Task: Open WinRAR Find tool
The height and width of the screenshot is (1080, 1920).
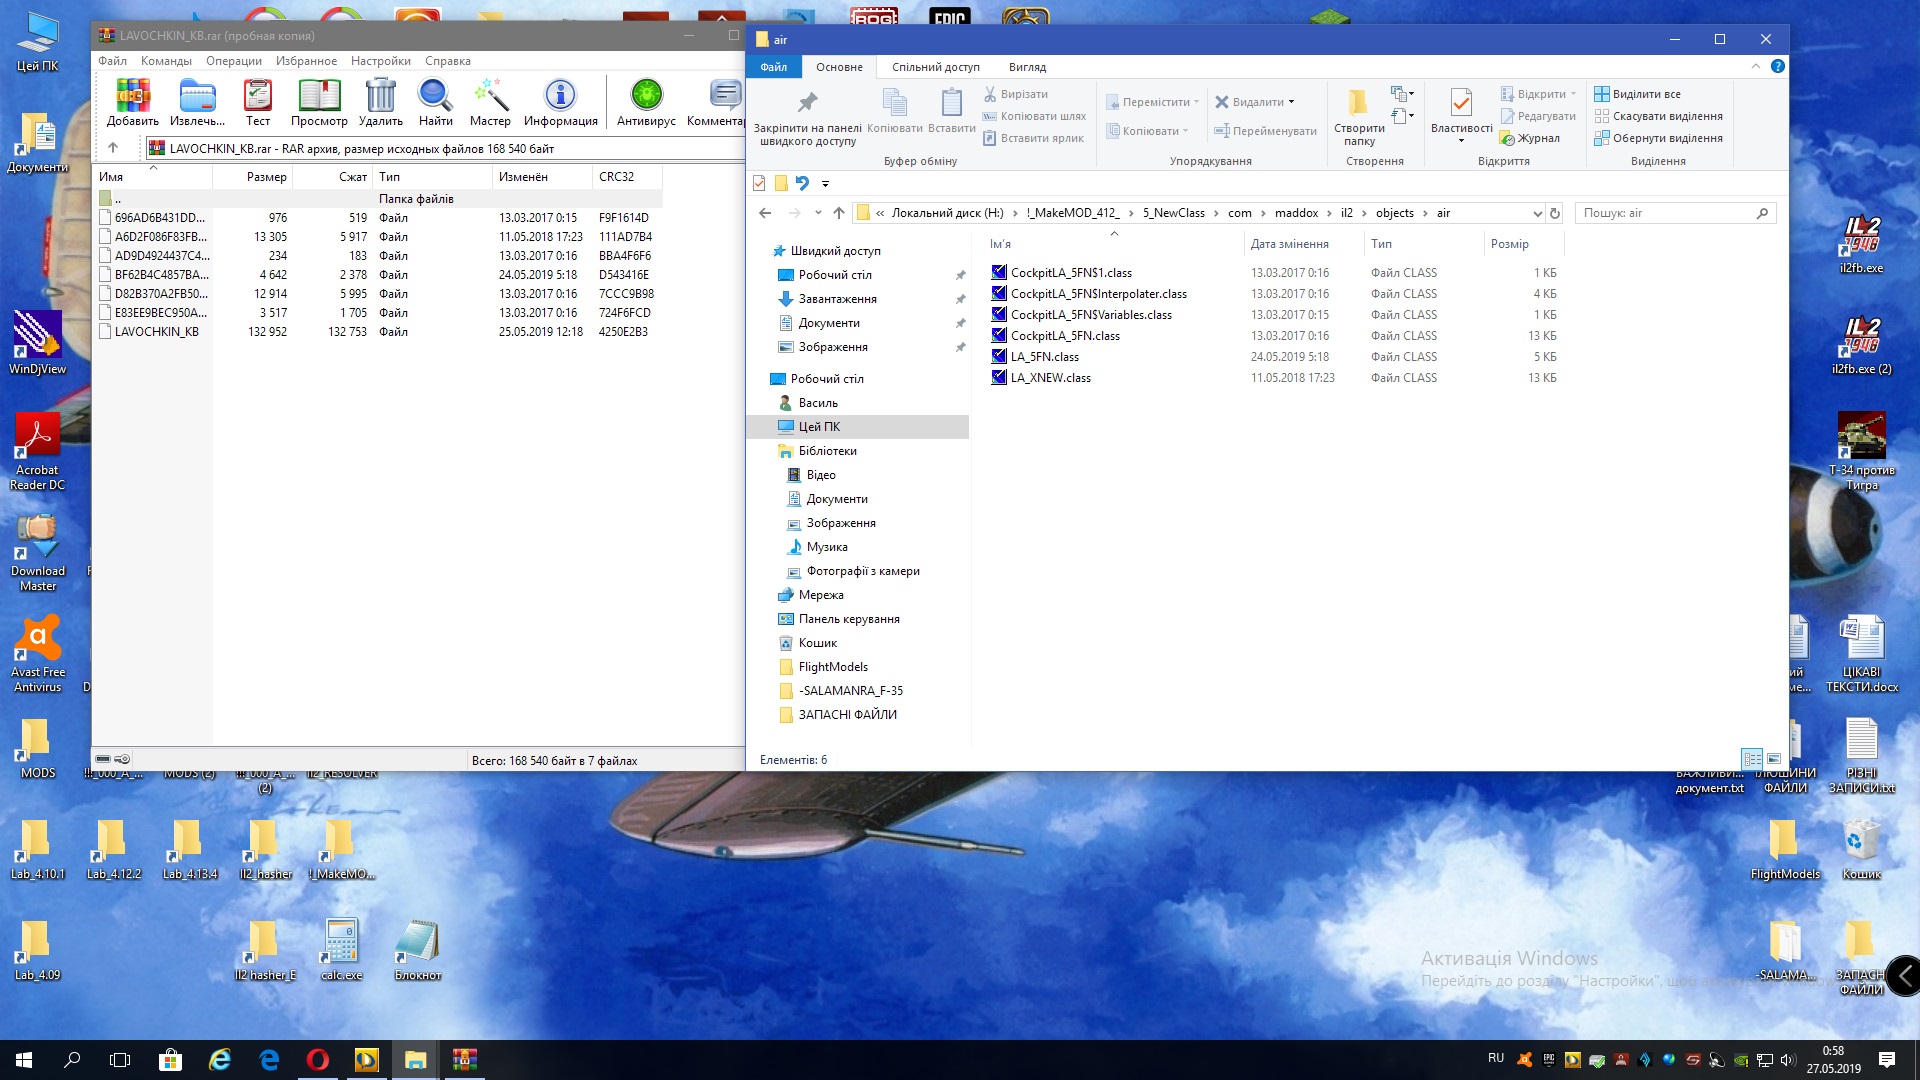Action: point(435,97)
